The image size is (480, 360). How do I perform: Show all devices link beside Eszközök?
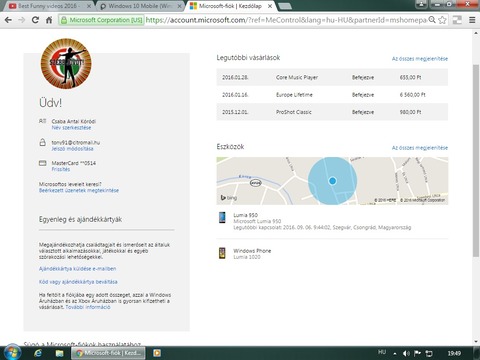420,148
